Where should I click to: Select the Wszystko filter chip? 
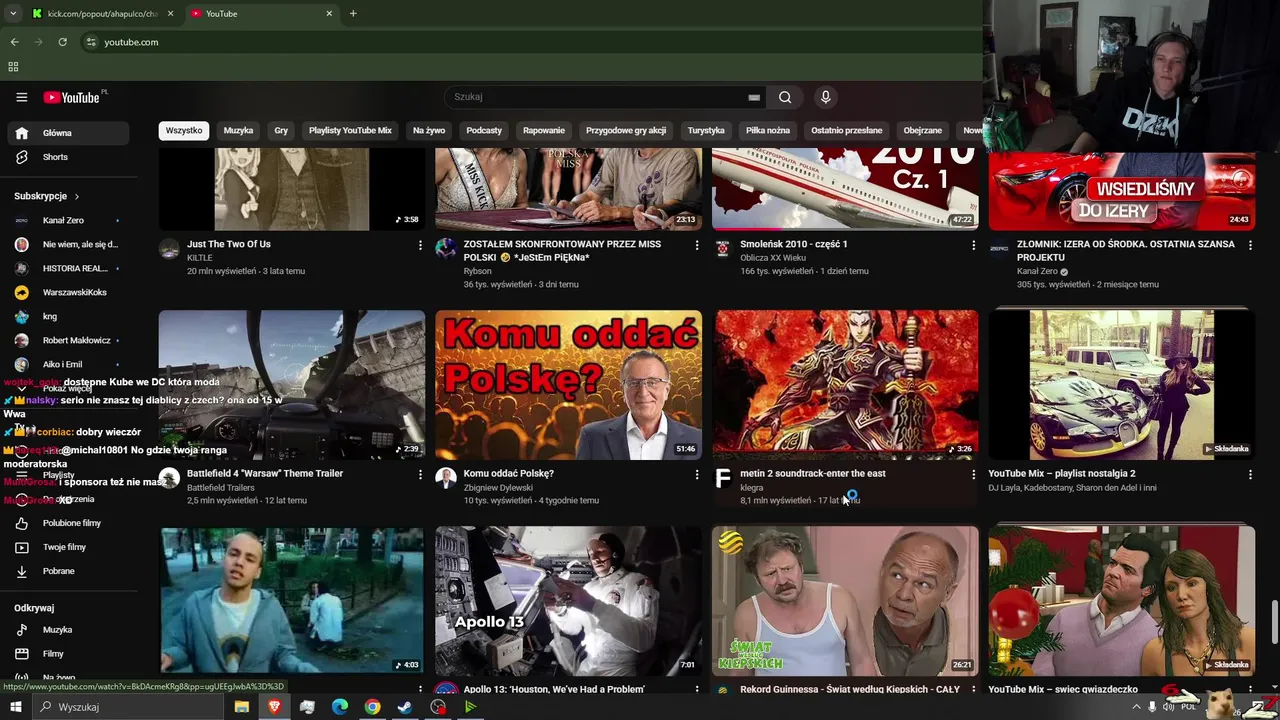[x=184, y=130]
